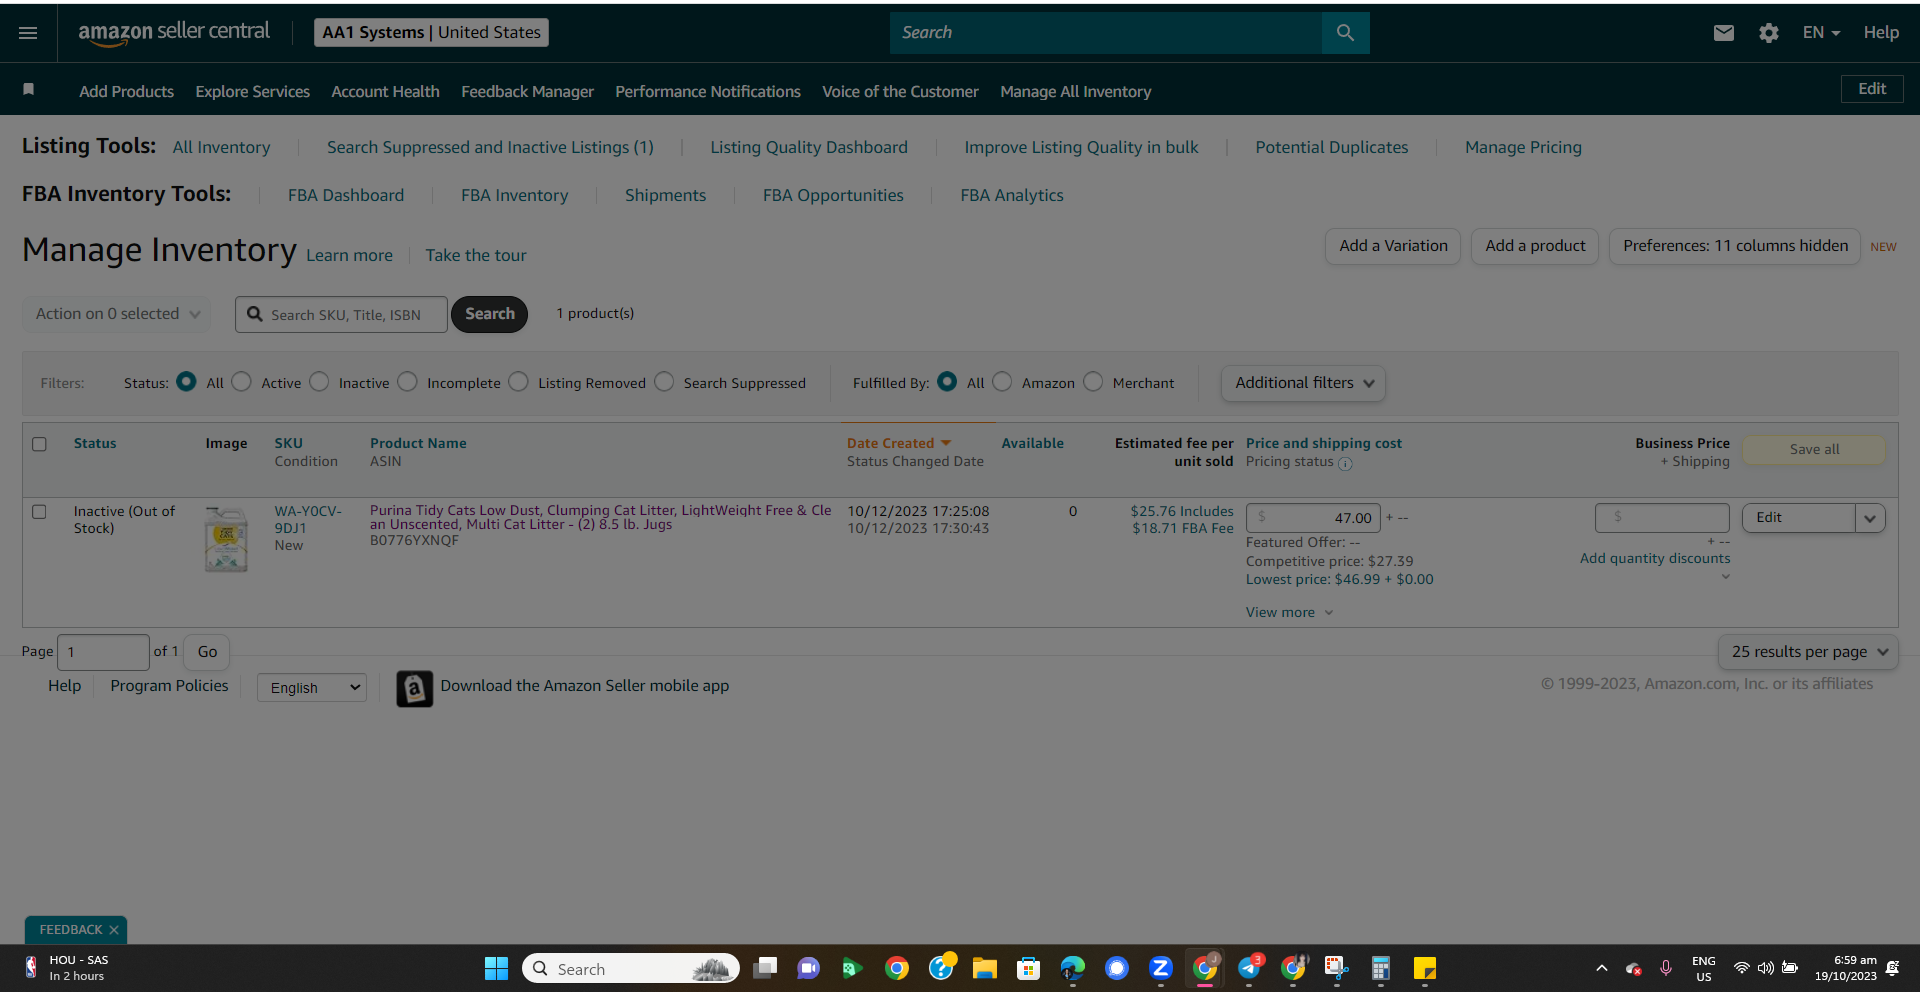Open Feedback Manager in the nav bar
The image size is (1920, 992).
(x=527, y=92)
